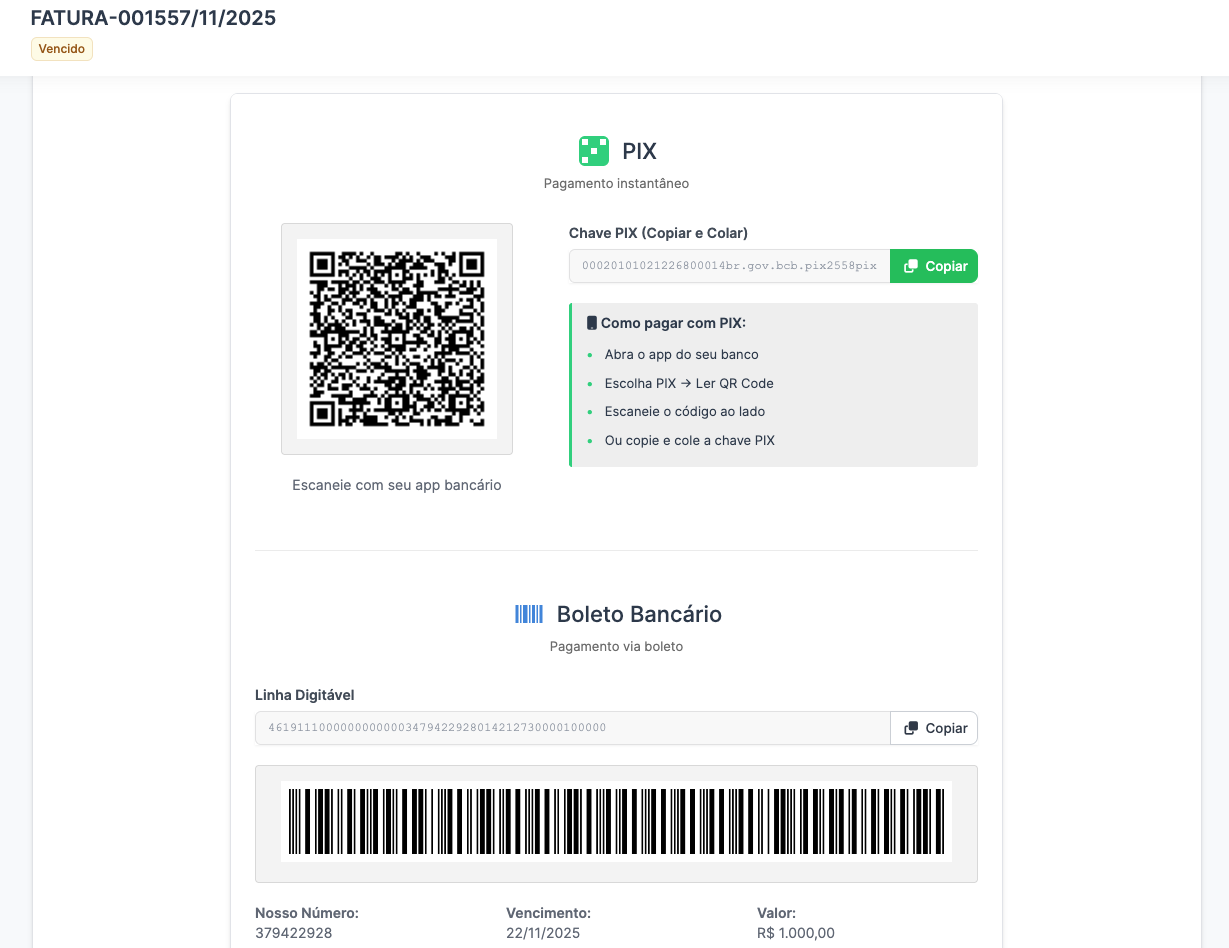Screen dimensions: 1229x948
Task: Click the green PIX logo icon
Action: pos(594,151)
